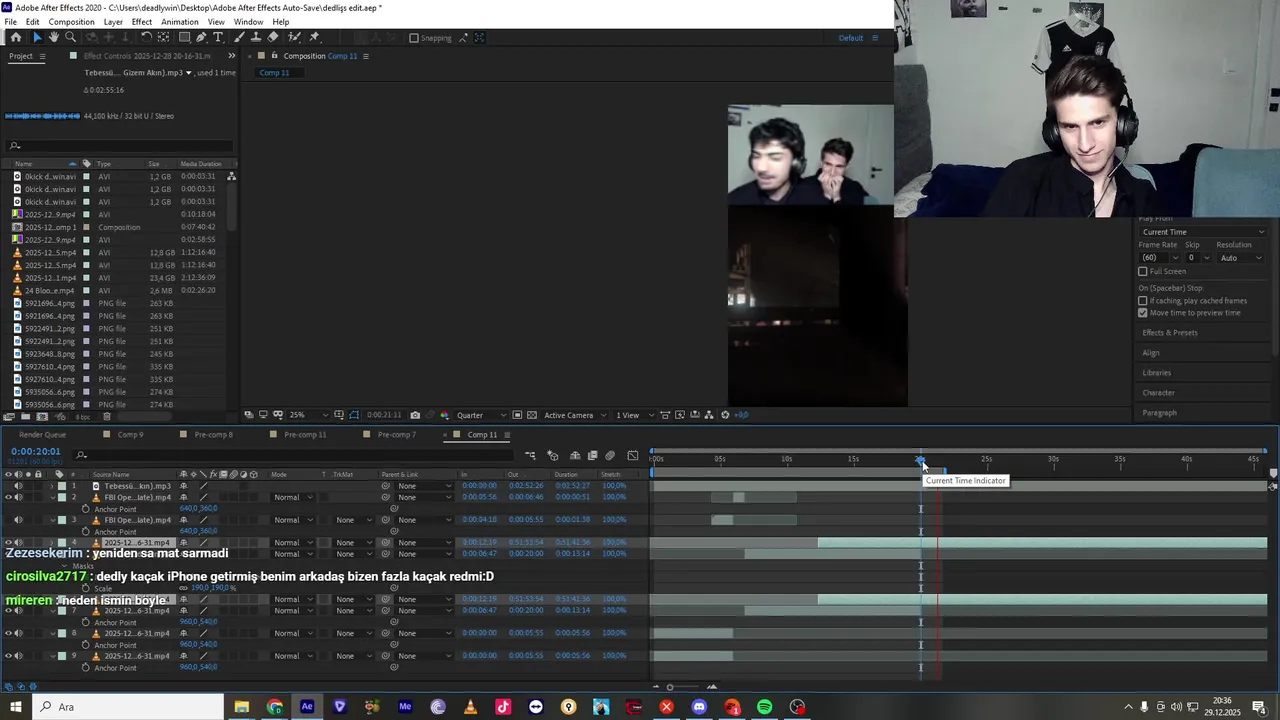Open the Composition Mini-Flowchart icon
The width and height of the screenshot is (1280, 720).
click(x=530, y=456)
